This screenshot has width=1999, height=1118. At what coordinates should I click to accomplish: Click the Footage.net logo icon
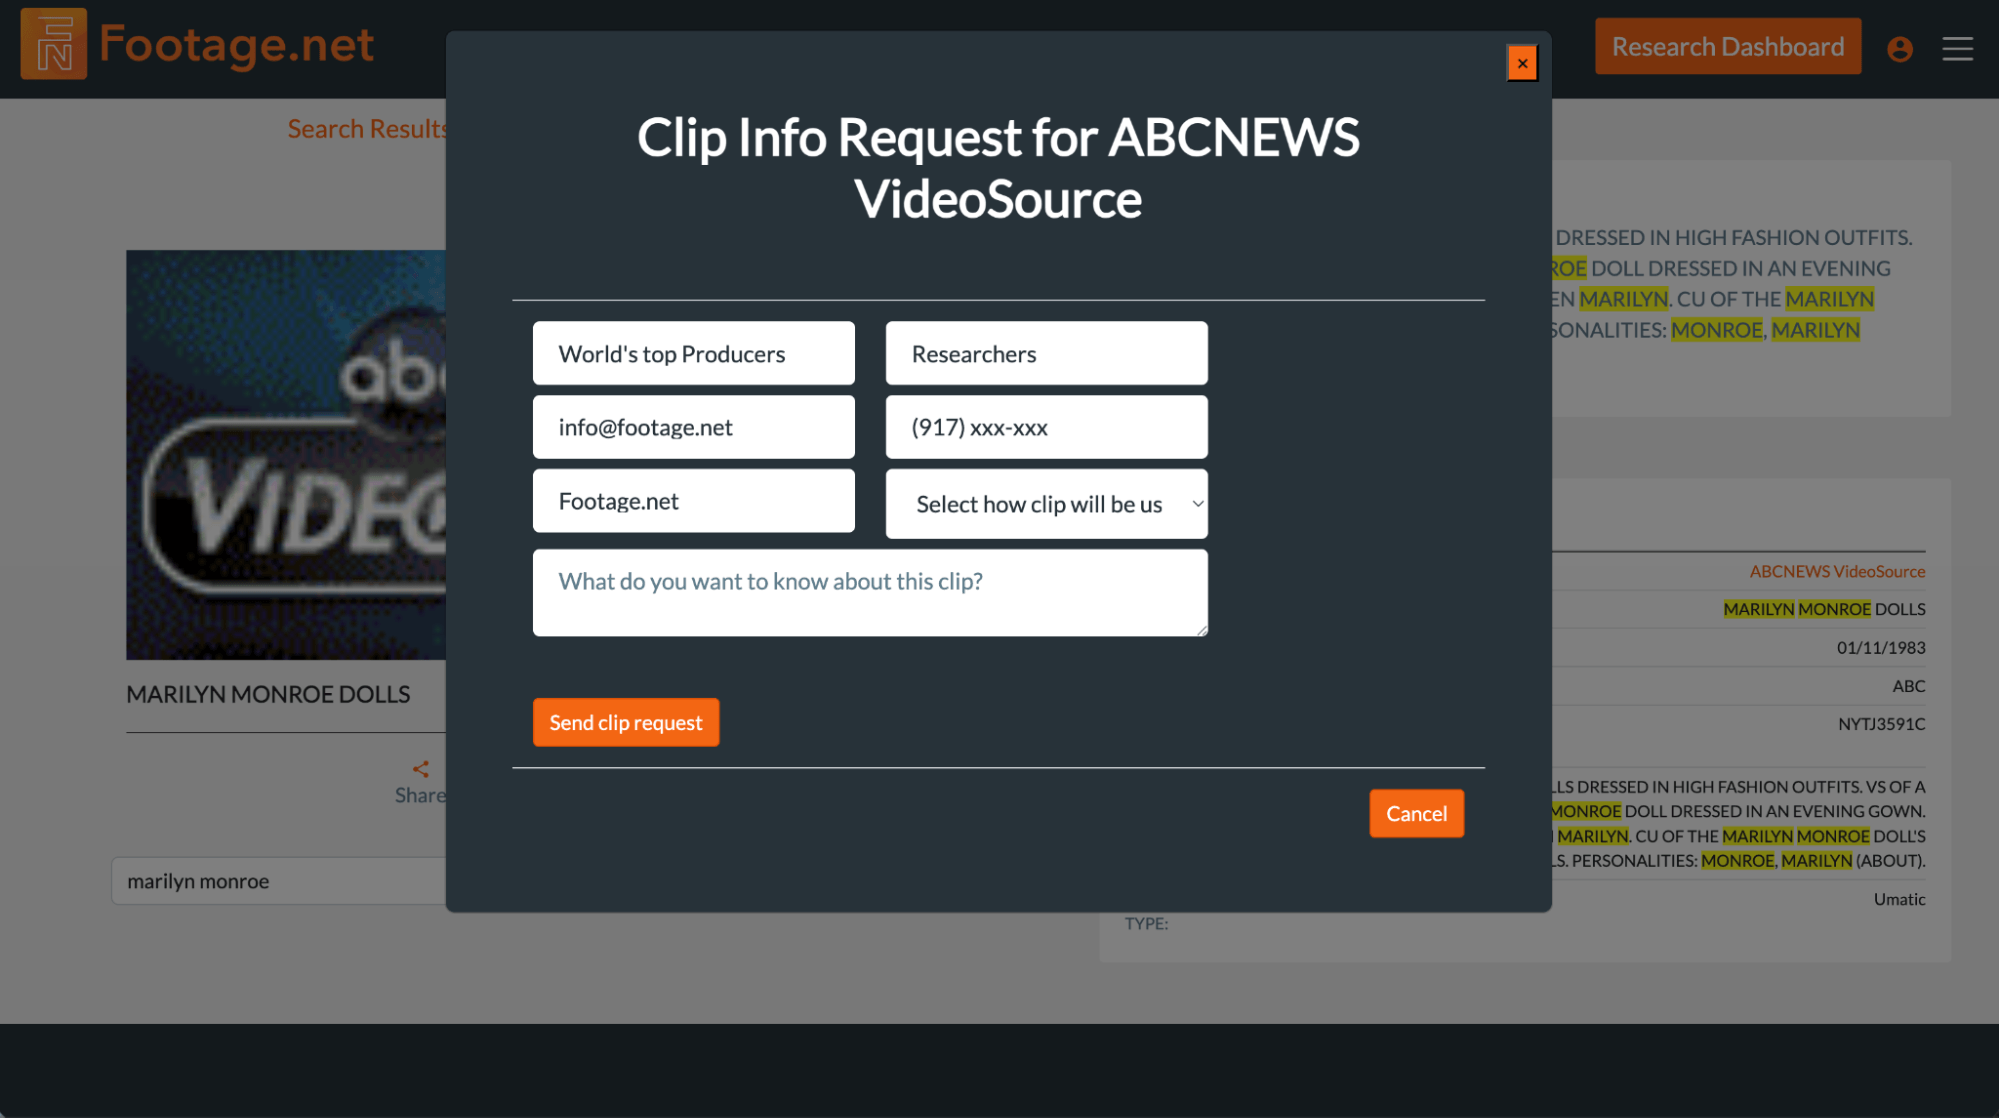click(53, 43)
